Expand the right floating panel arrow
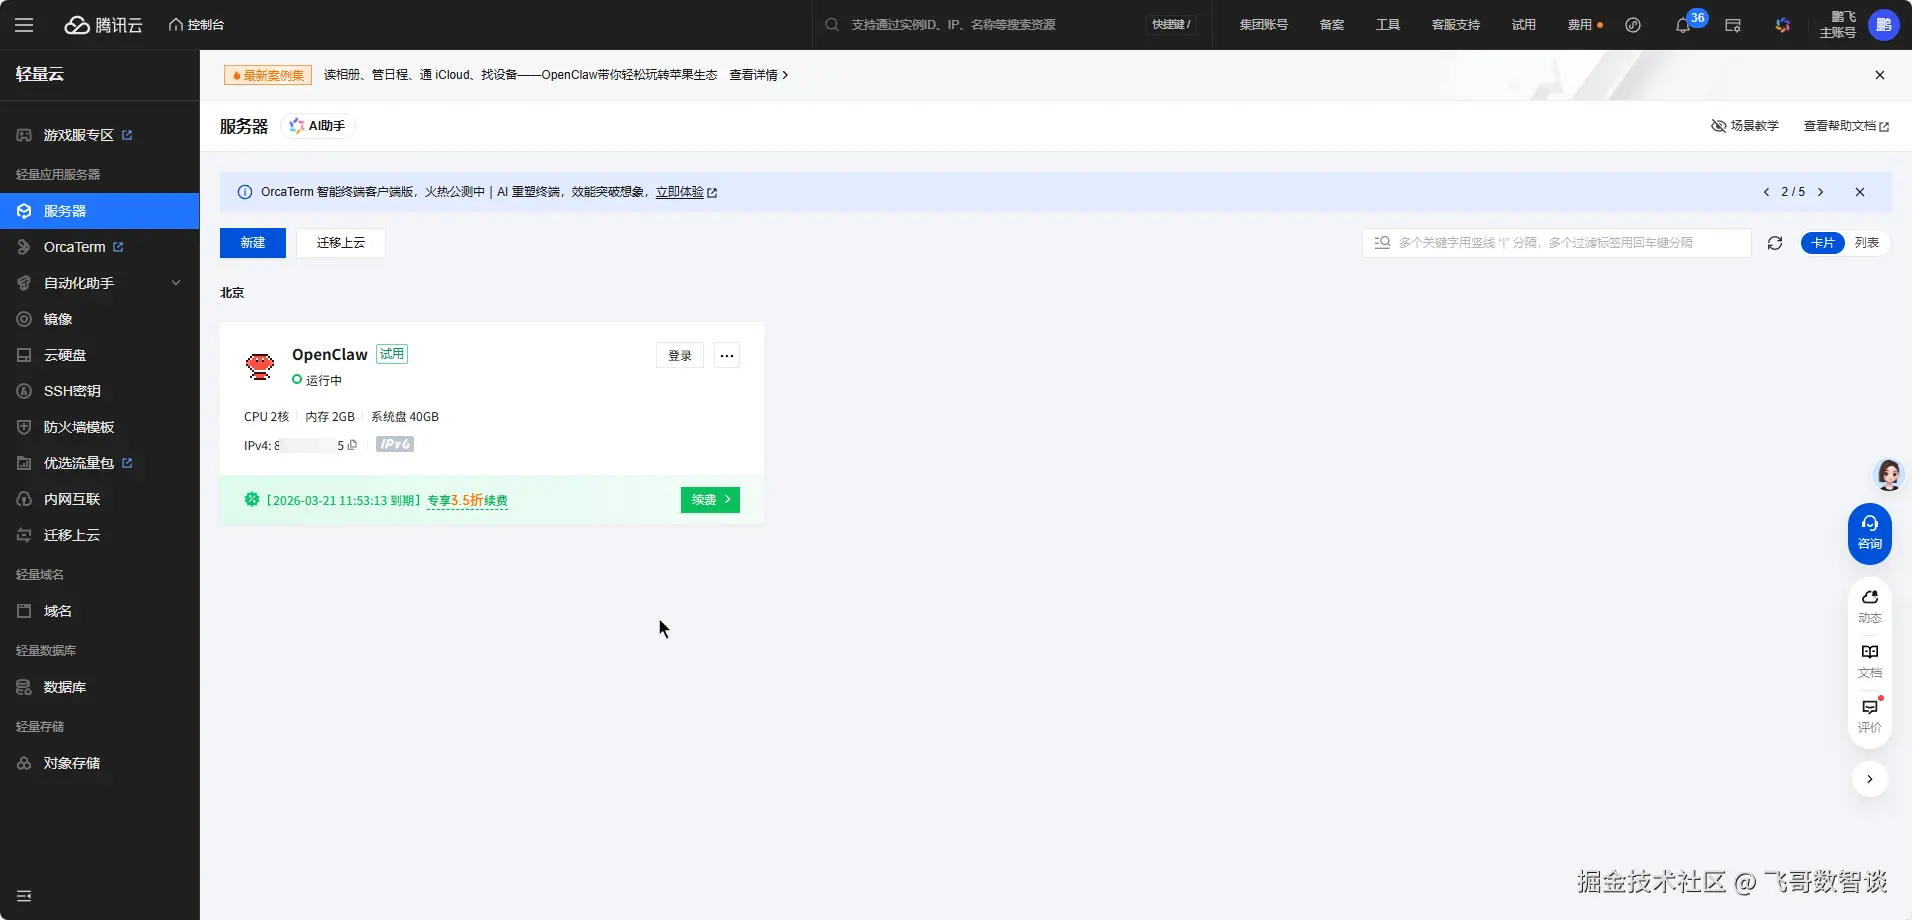 coord(1870,779)
